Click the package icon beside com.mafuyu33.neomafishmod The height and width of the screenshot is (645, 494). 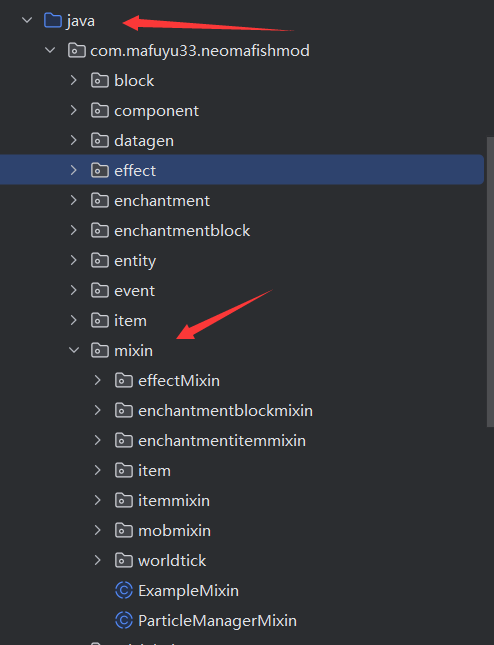click(77, 50)
